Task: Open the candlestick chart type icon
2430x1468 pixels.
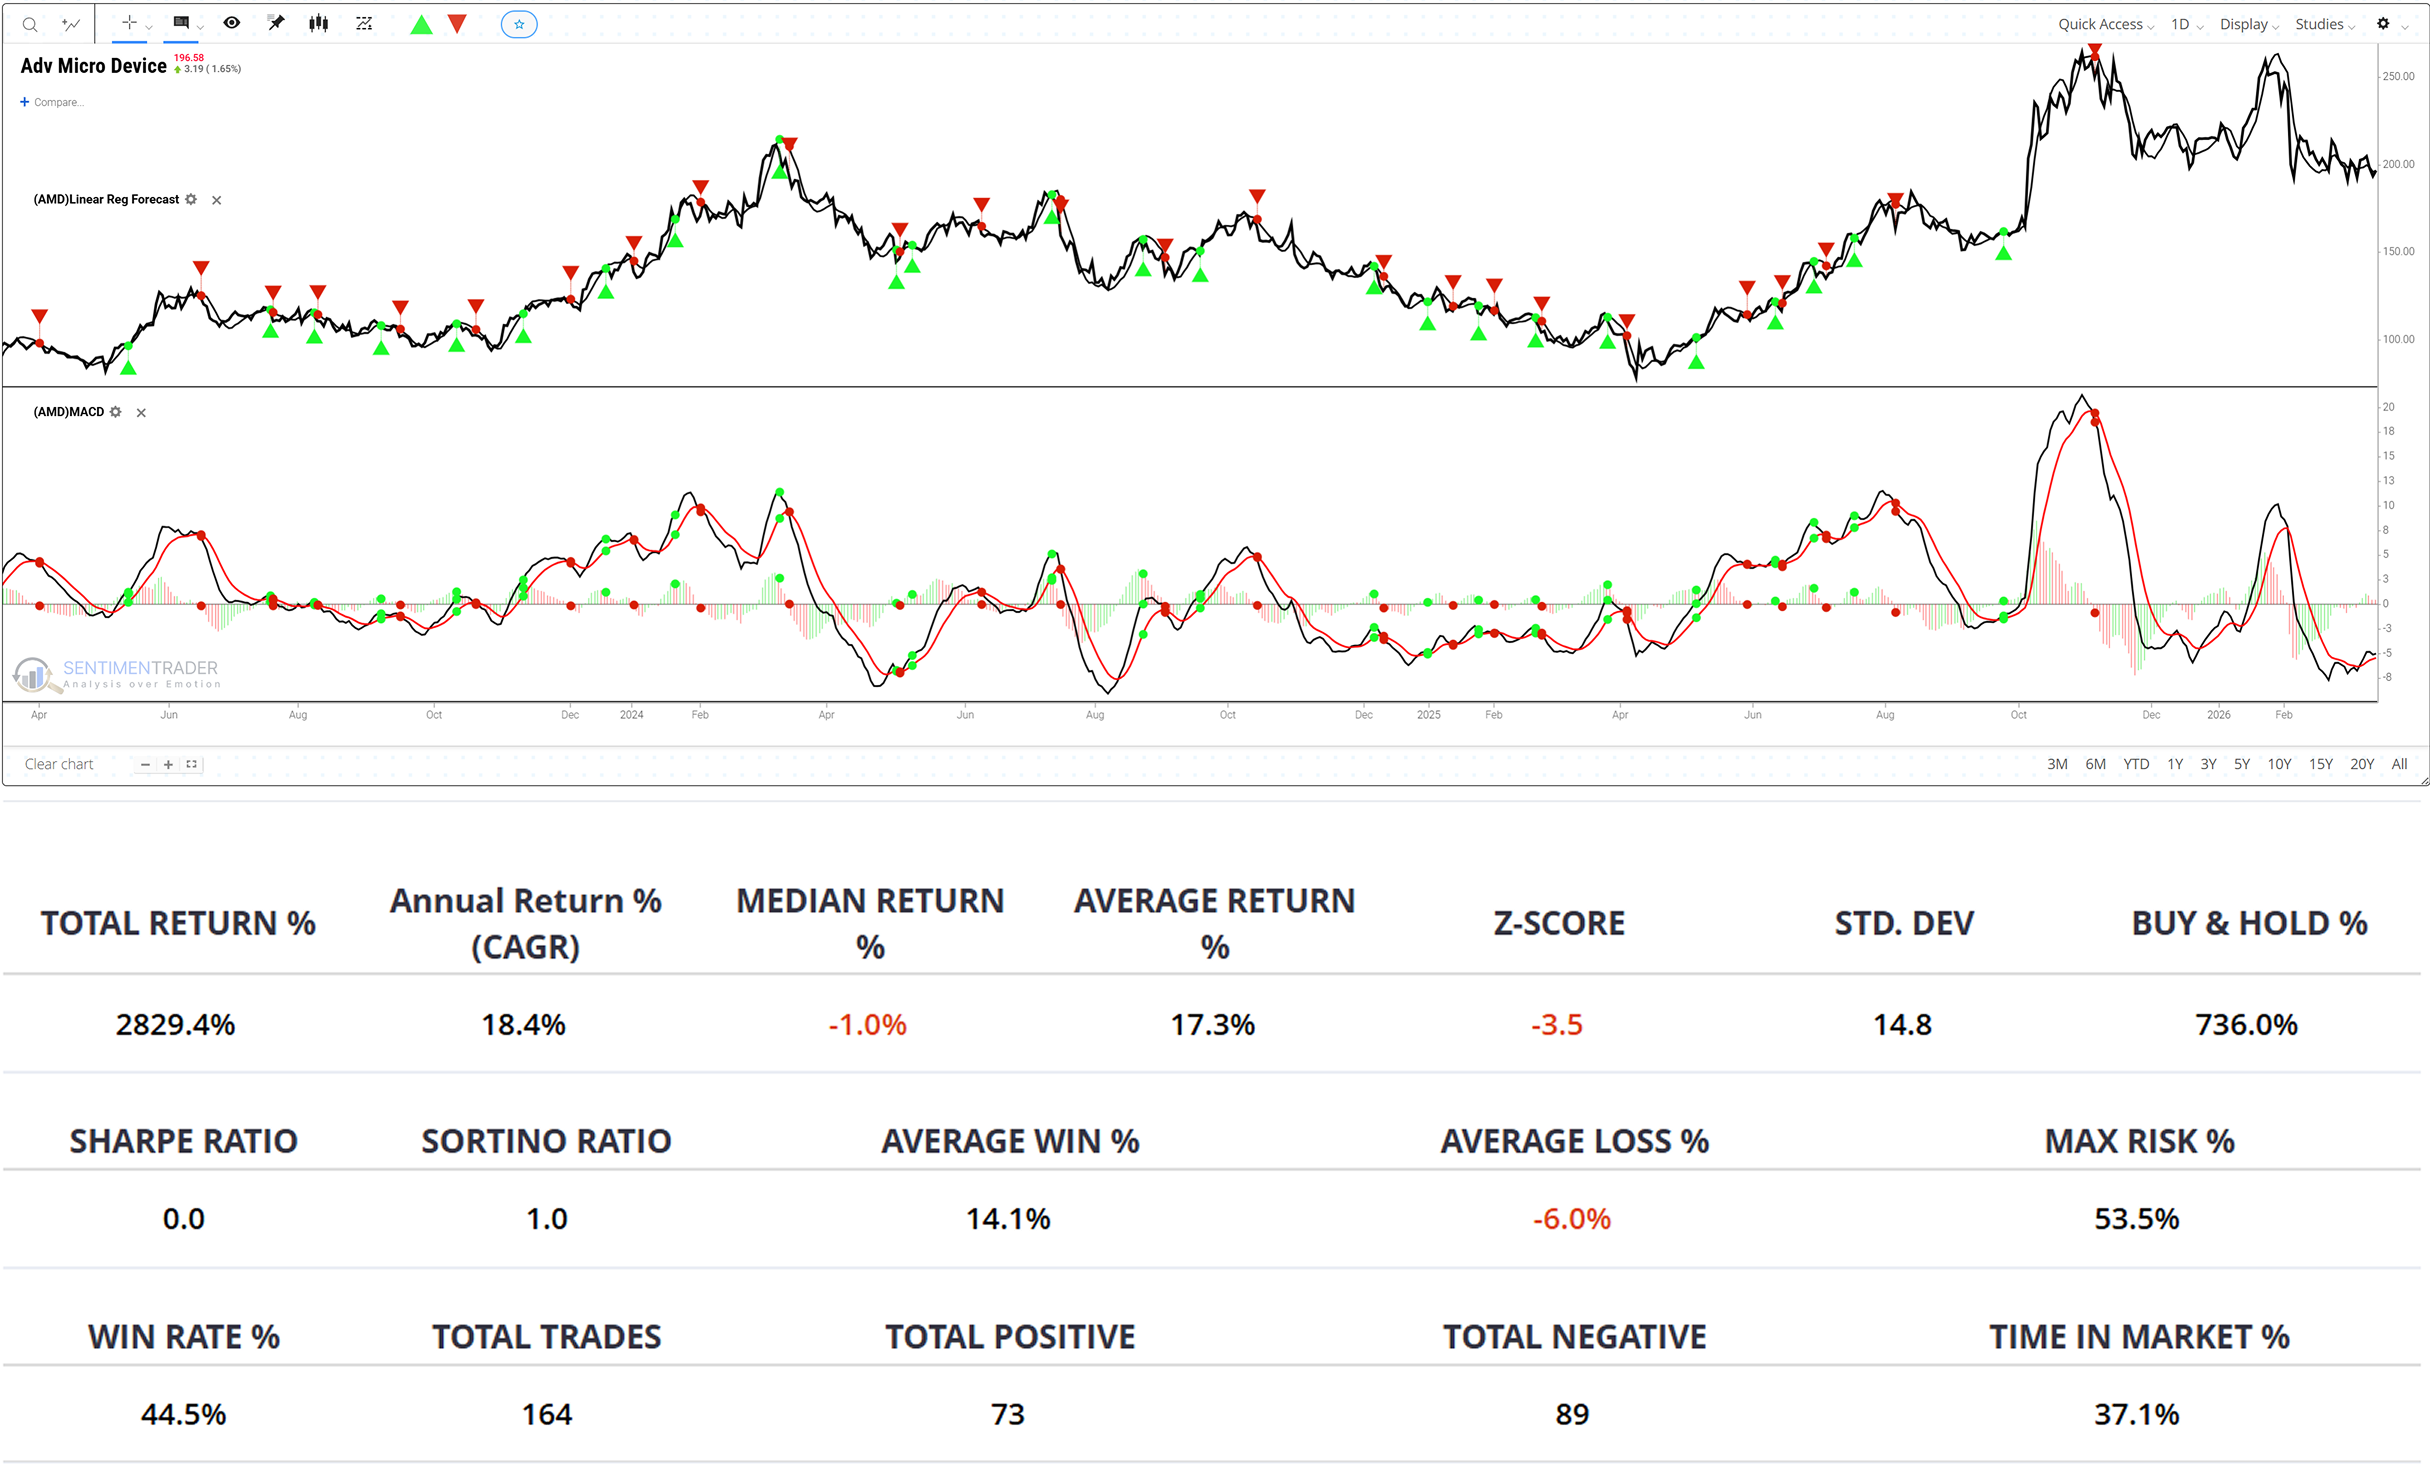Action: pos(319,23)
